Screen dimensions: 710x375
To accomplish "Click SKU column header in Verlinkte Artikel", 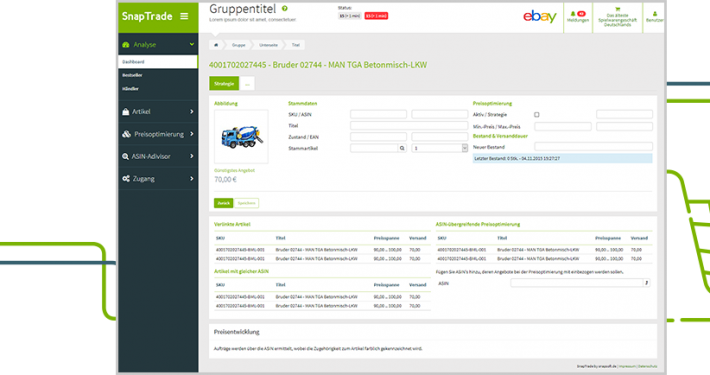I will click(220, 238).
